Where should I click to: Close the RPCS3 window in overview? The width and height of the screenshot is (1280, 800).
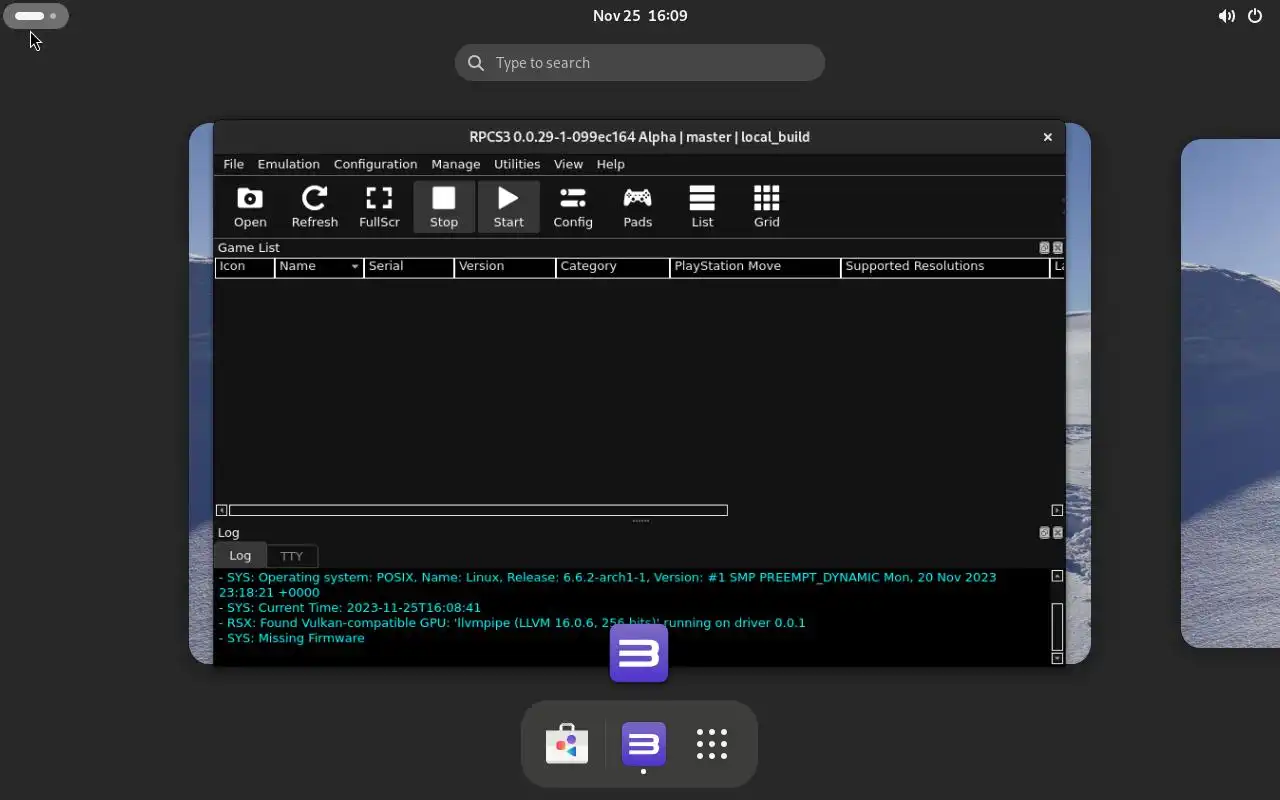(1047, 137)
